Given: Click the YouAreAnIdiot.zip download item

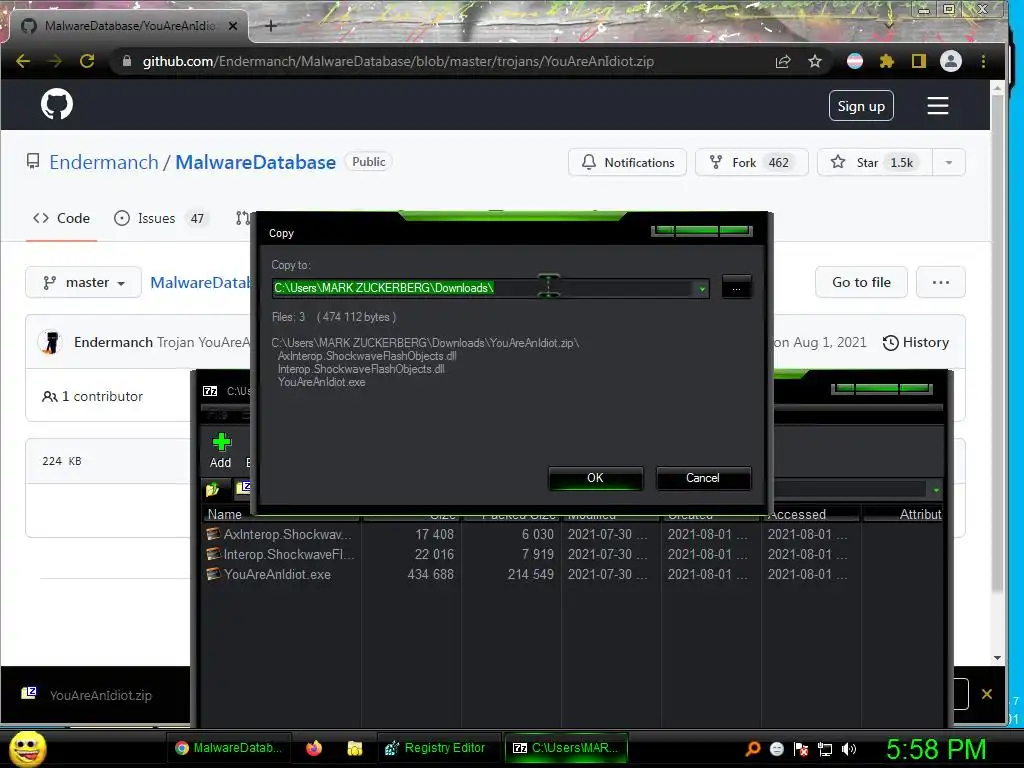Looking at the screenshot, I should click(x=88, y=695).
